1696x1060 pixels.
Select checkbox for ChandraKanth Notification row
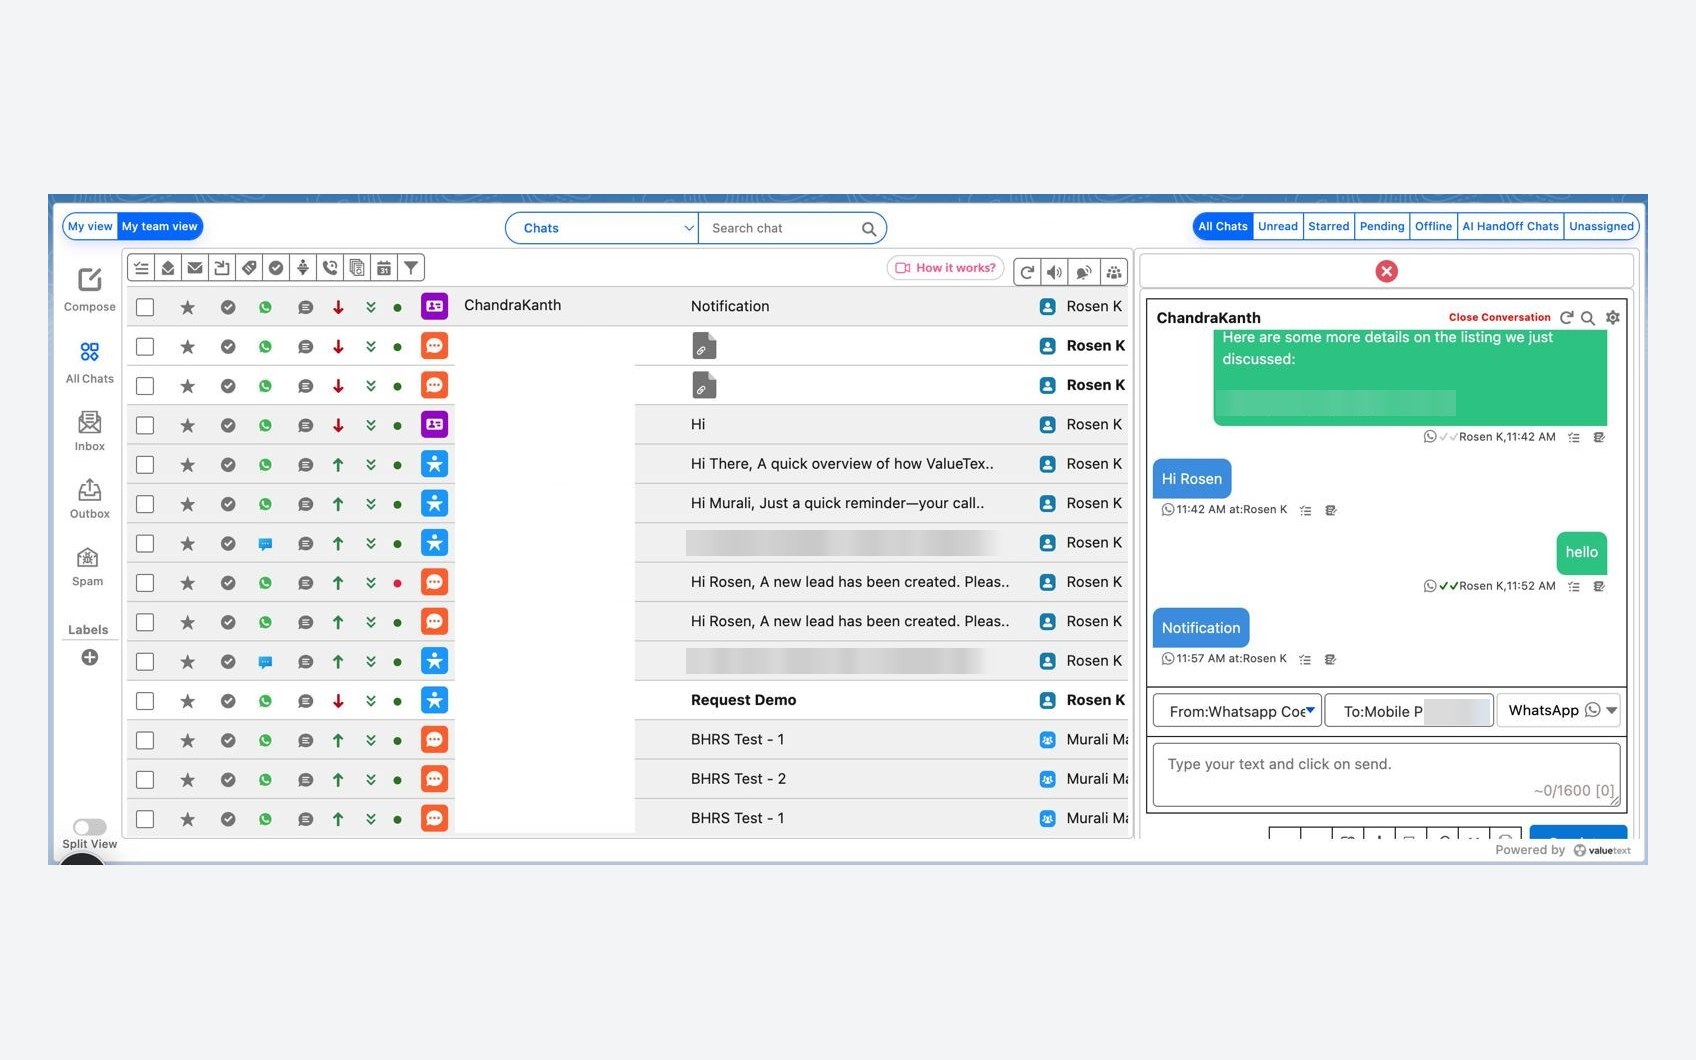pos(145,307)
